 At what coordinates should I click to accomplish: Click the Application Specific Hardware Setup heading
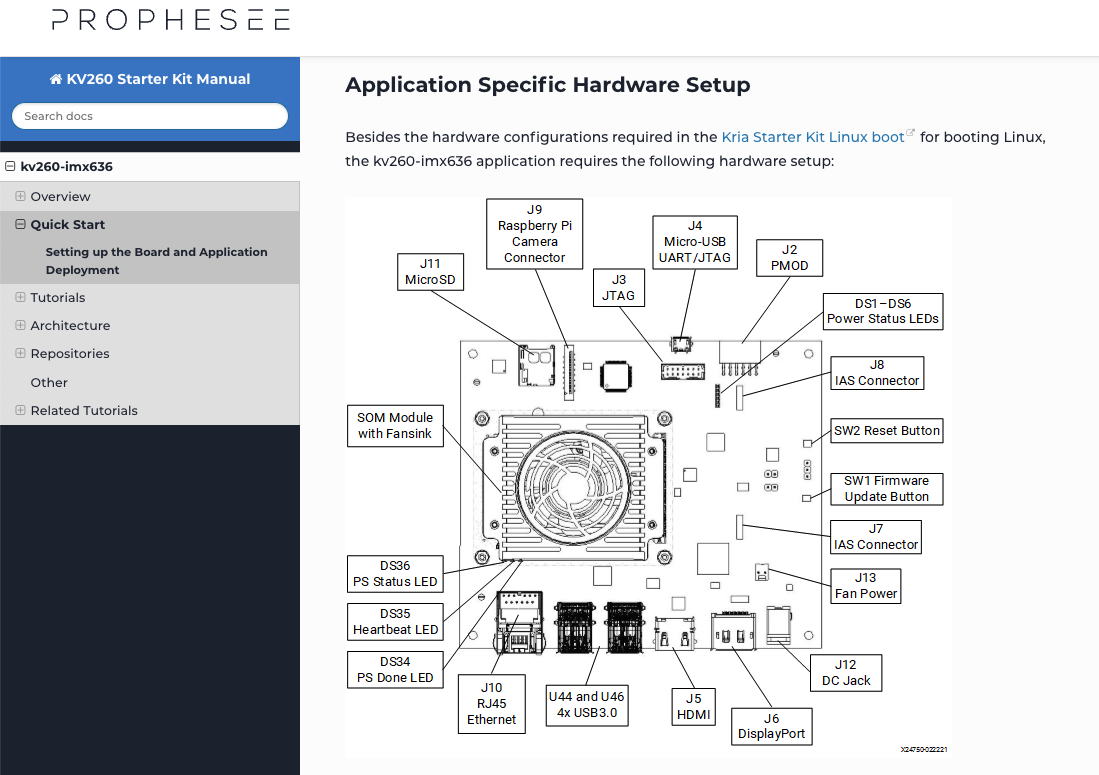[x=547, y=85]
